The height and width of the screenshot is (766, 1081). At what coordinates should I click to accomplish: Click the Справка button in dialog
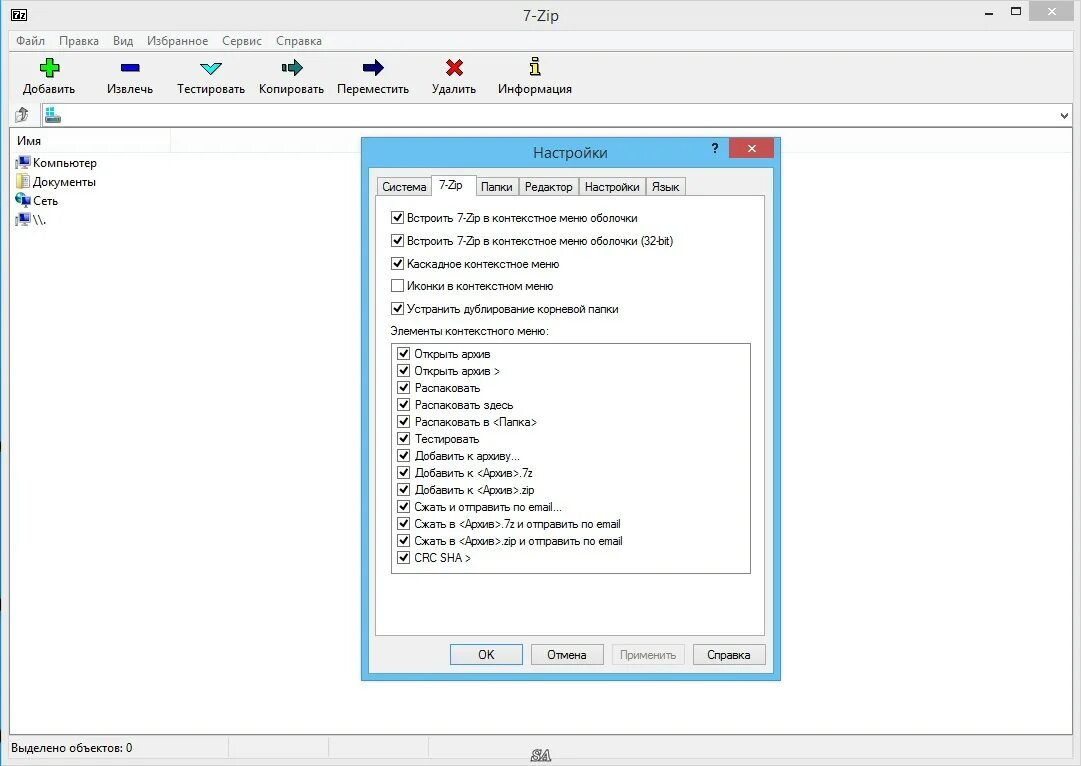pyautogui.click(x=729, y=654)
